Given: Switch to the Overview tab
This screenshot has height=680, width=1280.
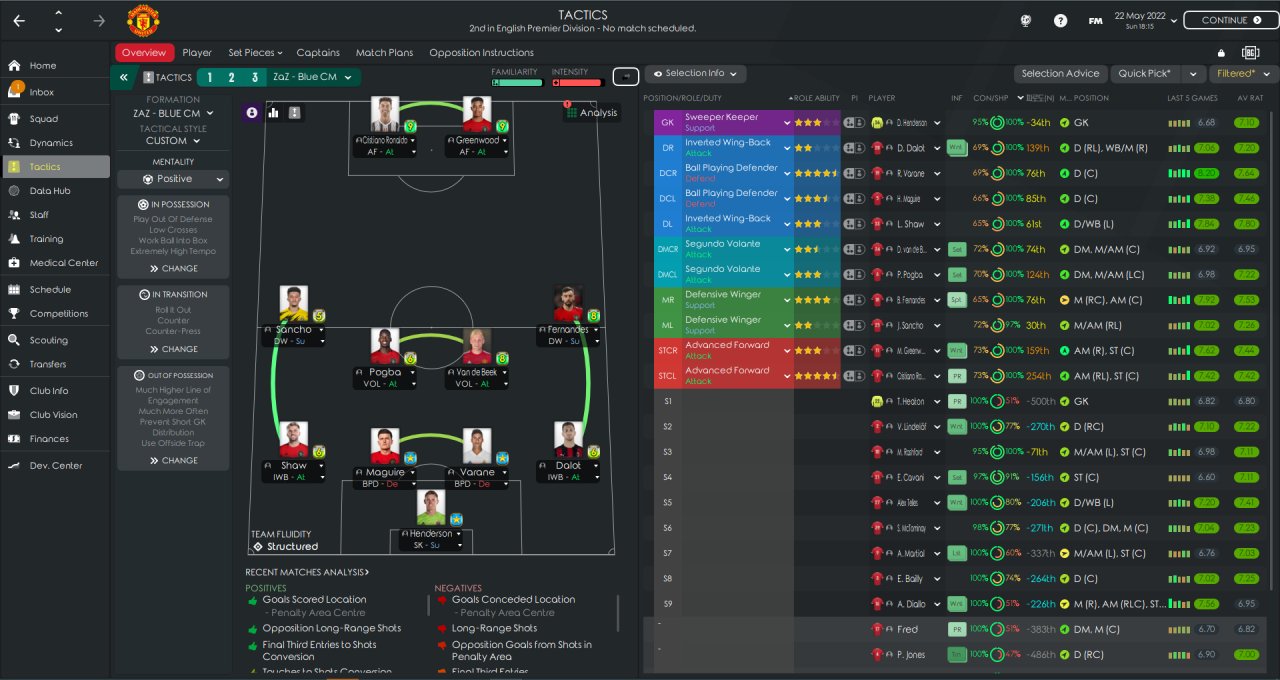Looking at the screenshot, I should point(144,53).
